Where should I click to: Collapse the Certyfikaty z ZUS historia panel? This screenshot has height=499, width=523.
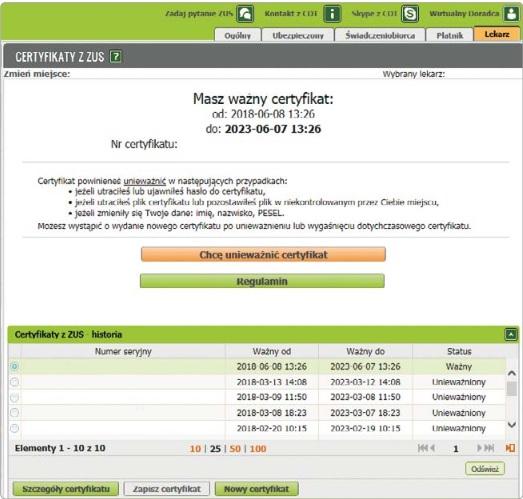(x=511, y=334)
